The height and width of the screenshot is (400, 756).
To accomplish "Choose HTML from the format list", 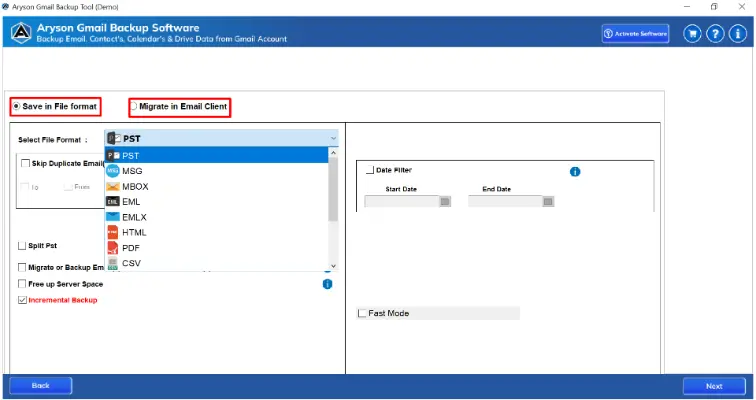I will point(216,233).
